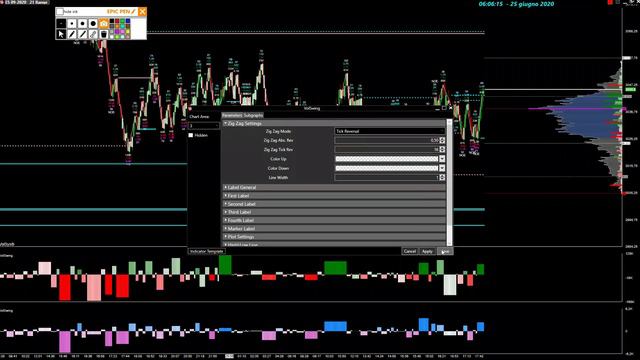Screen dimensions: 640x360
Task: Maximize the VolSwing settings dialog
Action: (x=444, y=108)
